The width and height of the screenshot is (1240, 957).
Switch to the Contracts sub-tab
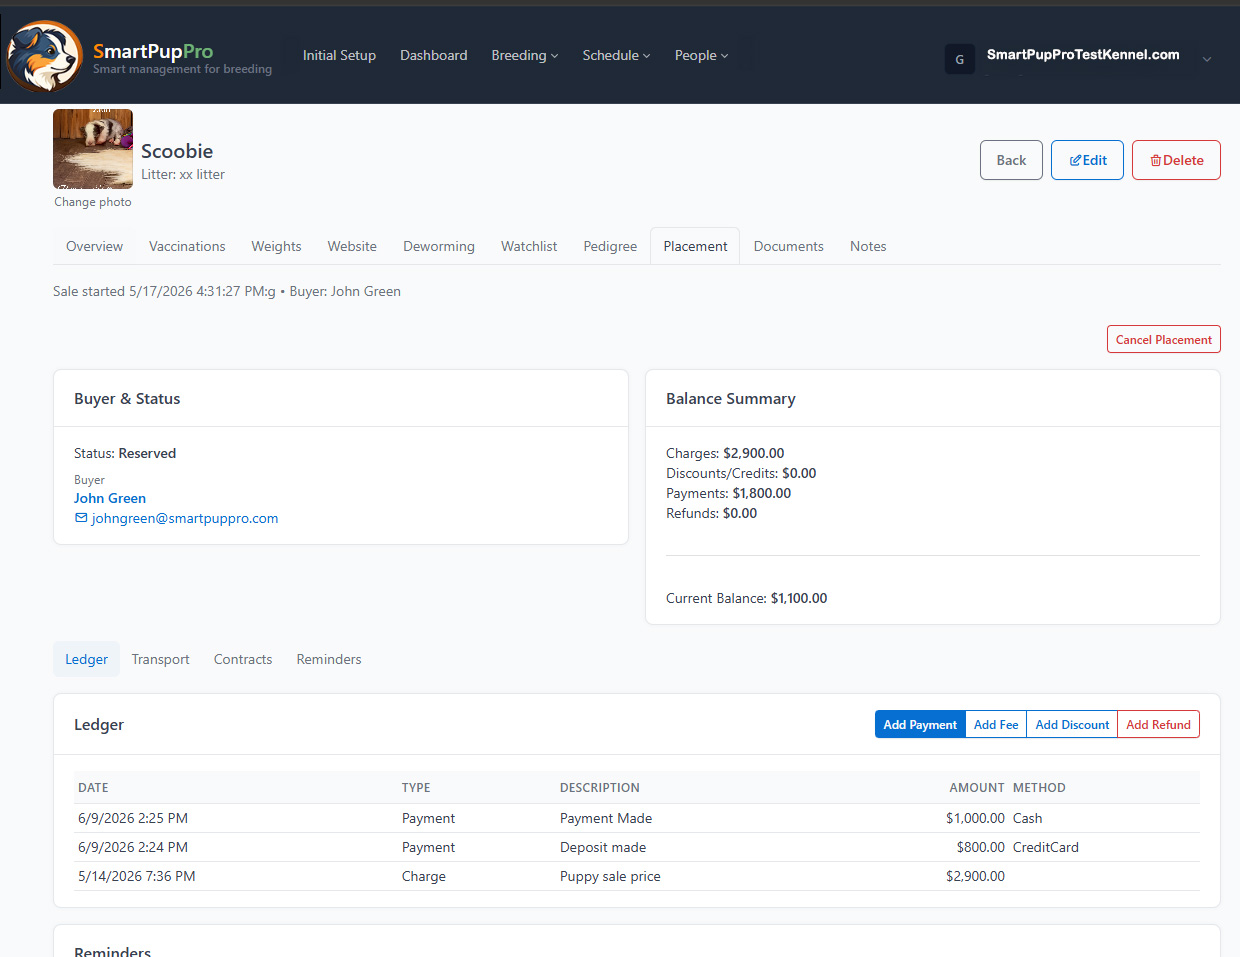point(243,659)
